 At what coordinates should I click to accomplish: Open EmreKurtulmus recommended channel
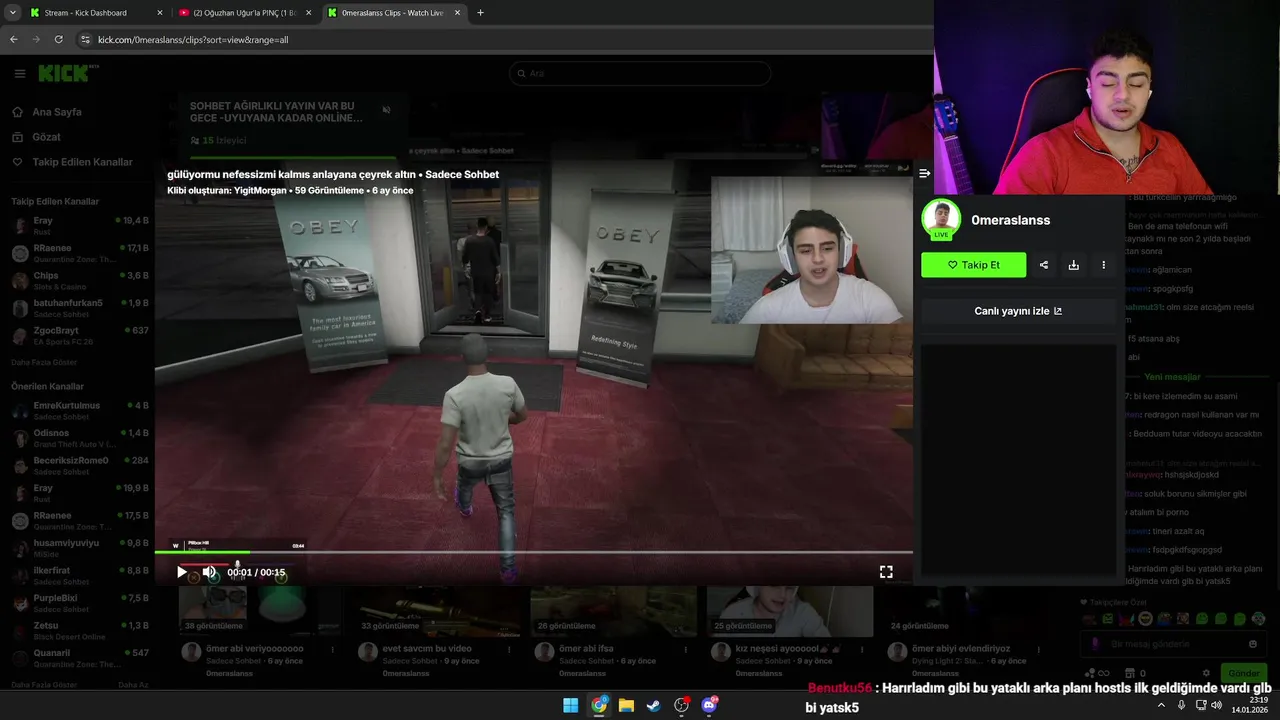80,410
